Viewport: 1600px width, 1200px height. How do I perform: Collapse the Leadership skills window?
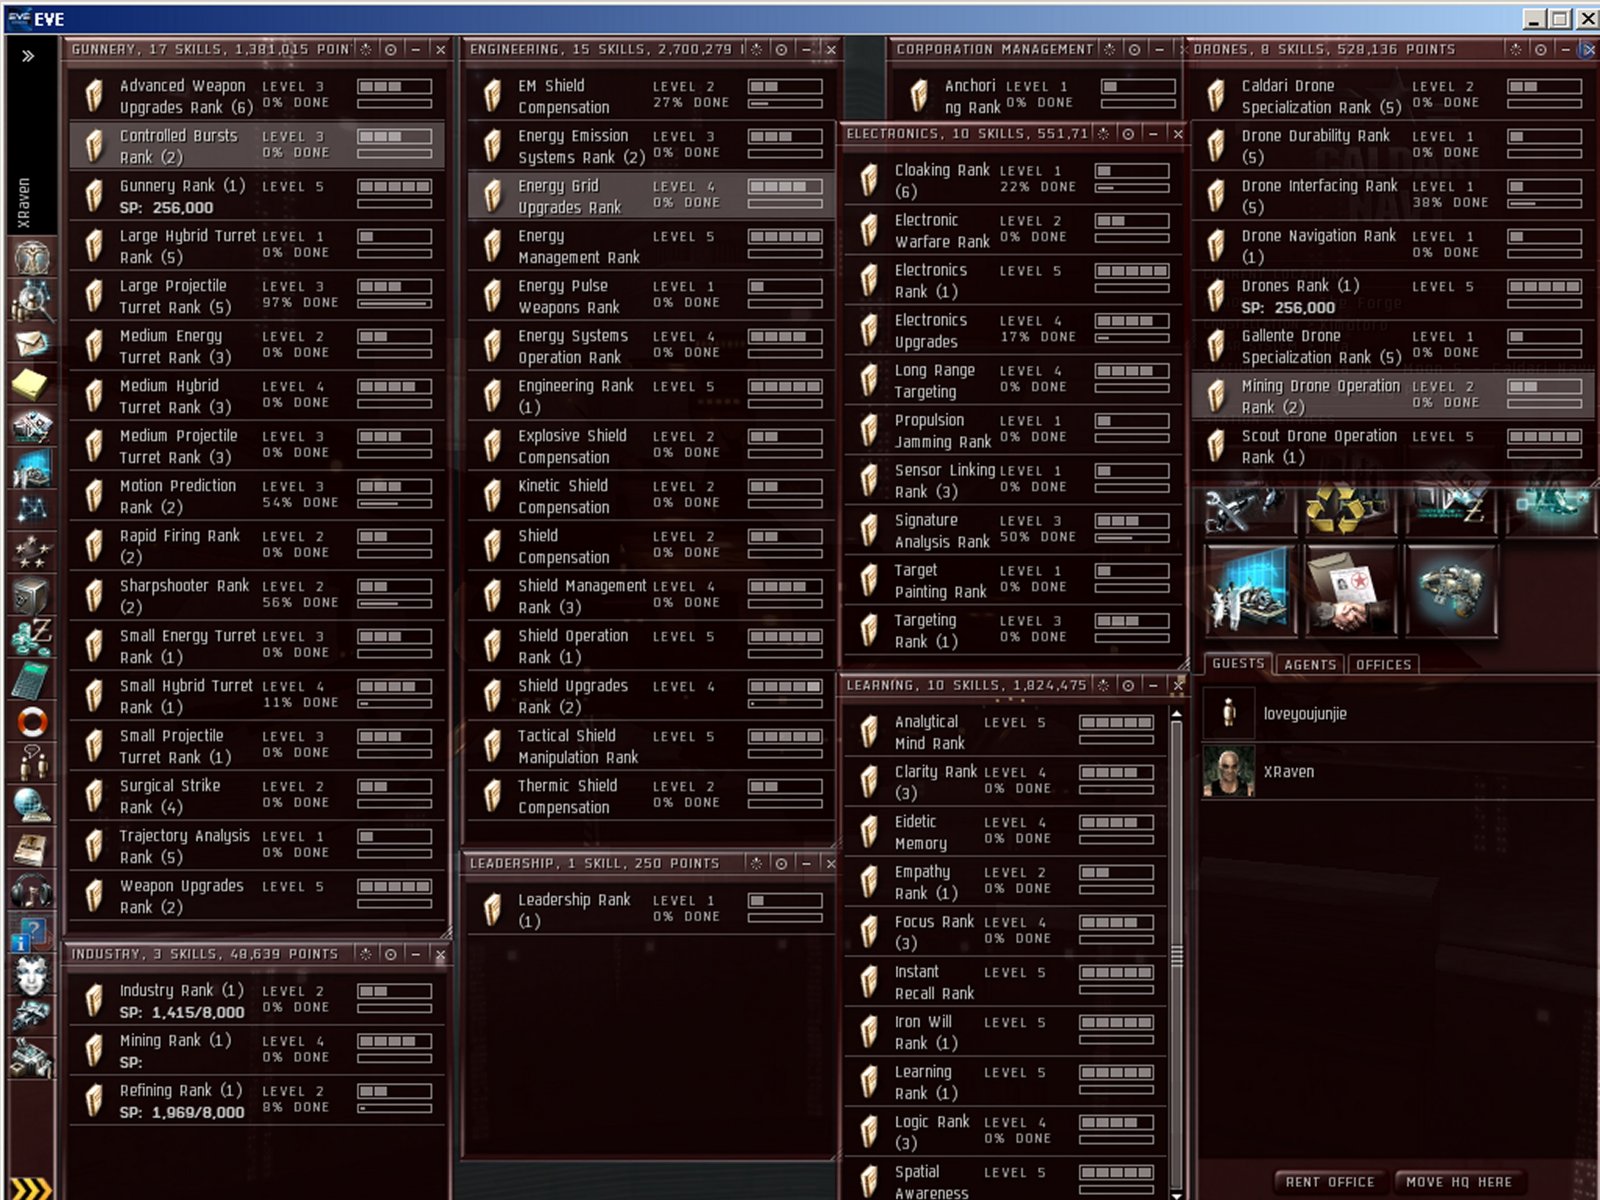[806, 863]
